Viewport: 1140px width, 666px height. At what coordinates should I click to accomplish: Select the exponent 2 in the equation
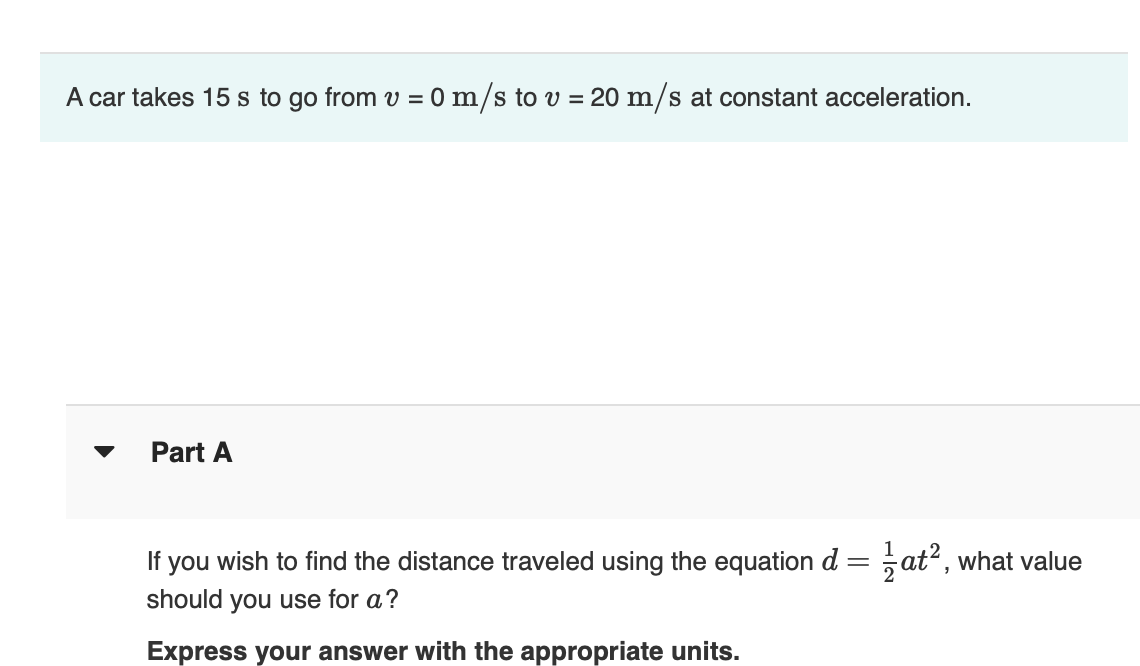pos(940,551)
